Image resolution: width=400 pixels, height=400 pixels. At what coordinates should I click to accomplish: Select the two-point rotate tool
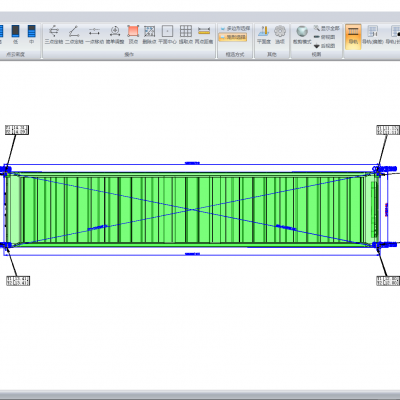74,35
